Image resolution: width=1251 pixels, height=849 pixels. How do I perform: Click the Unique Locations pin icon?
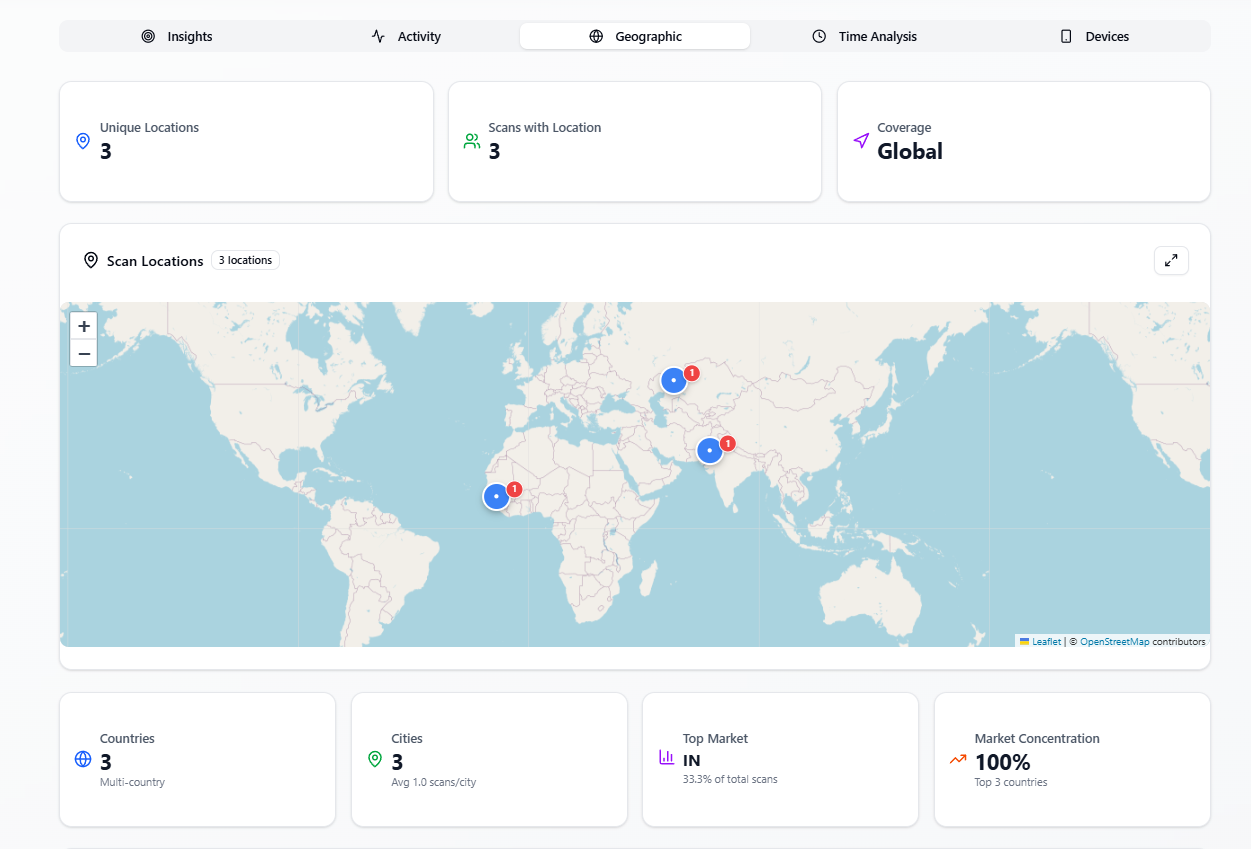click(x=83, y=141)
